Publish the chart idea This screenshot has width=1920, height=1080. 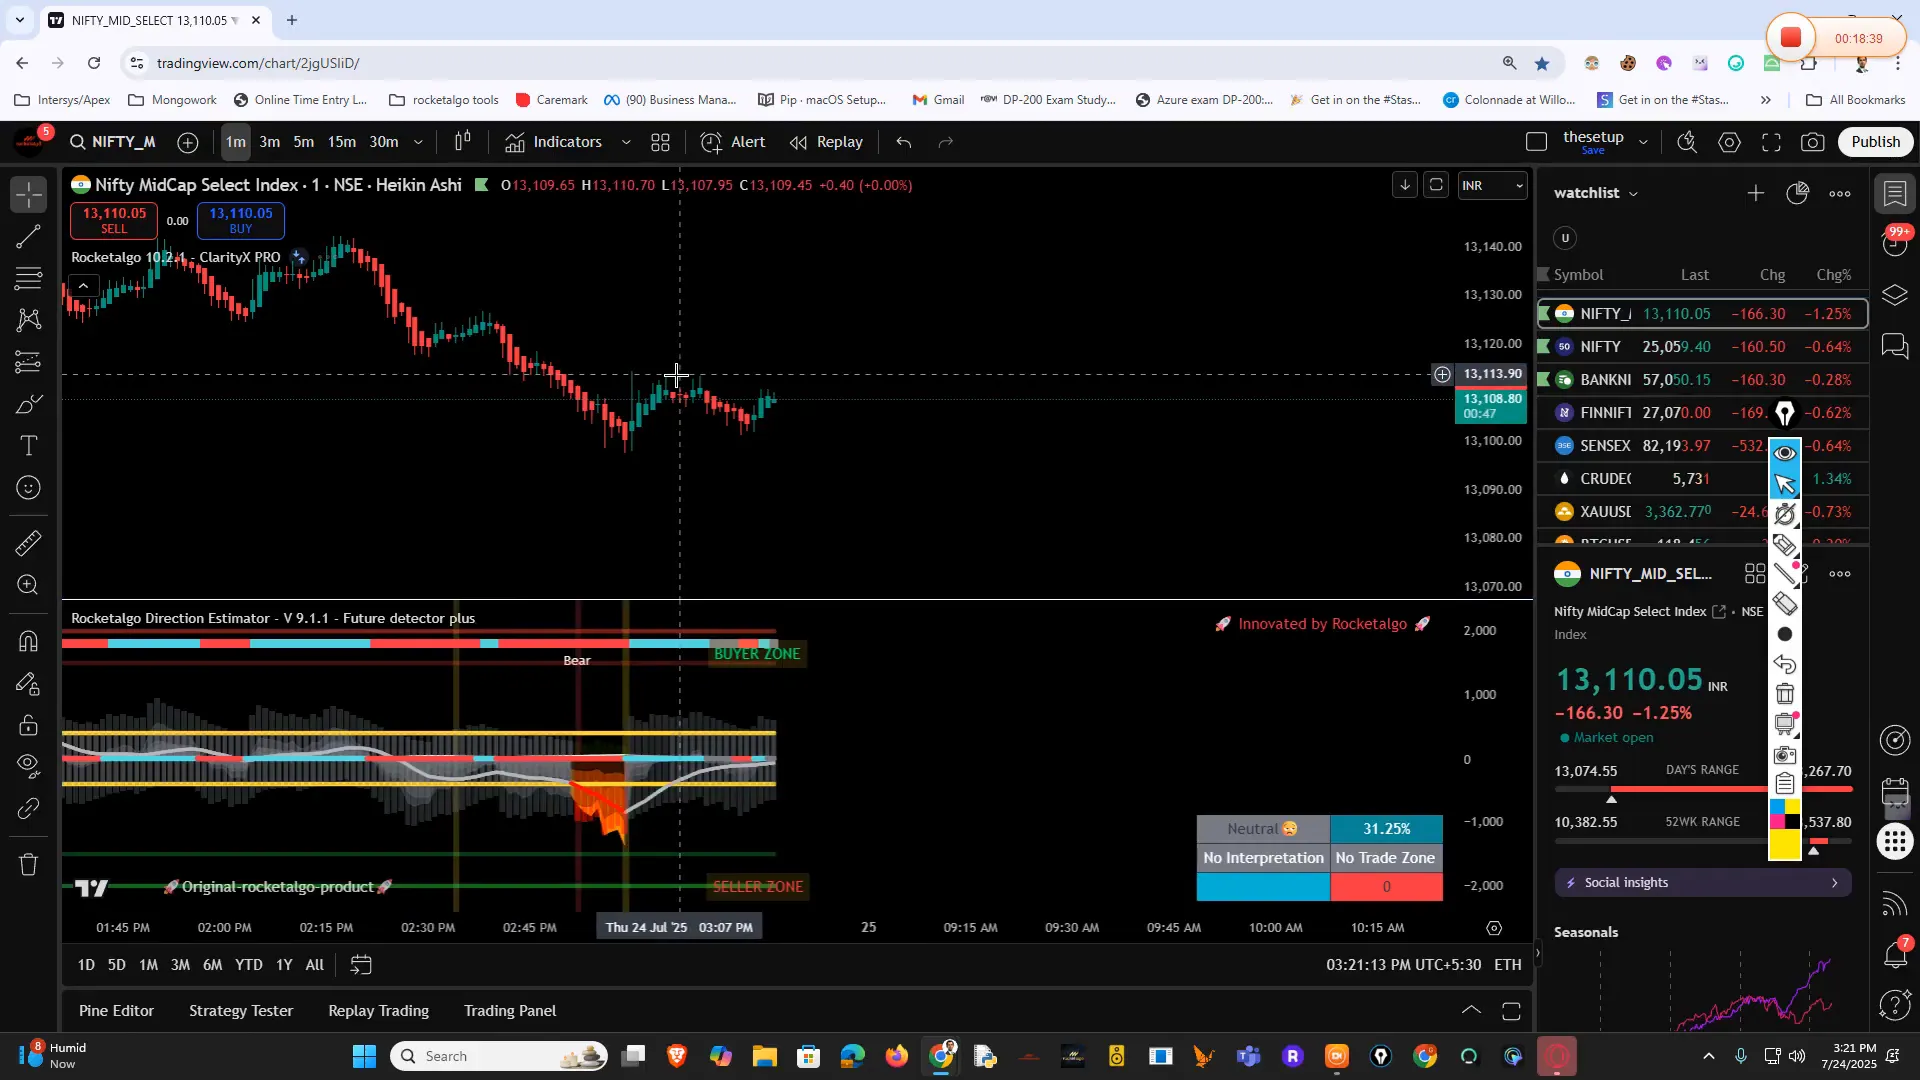[1875, 142]
